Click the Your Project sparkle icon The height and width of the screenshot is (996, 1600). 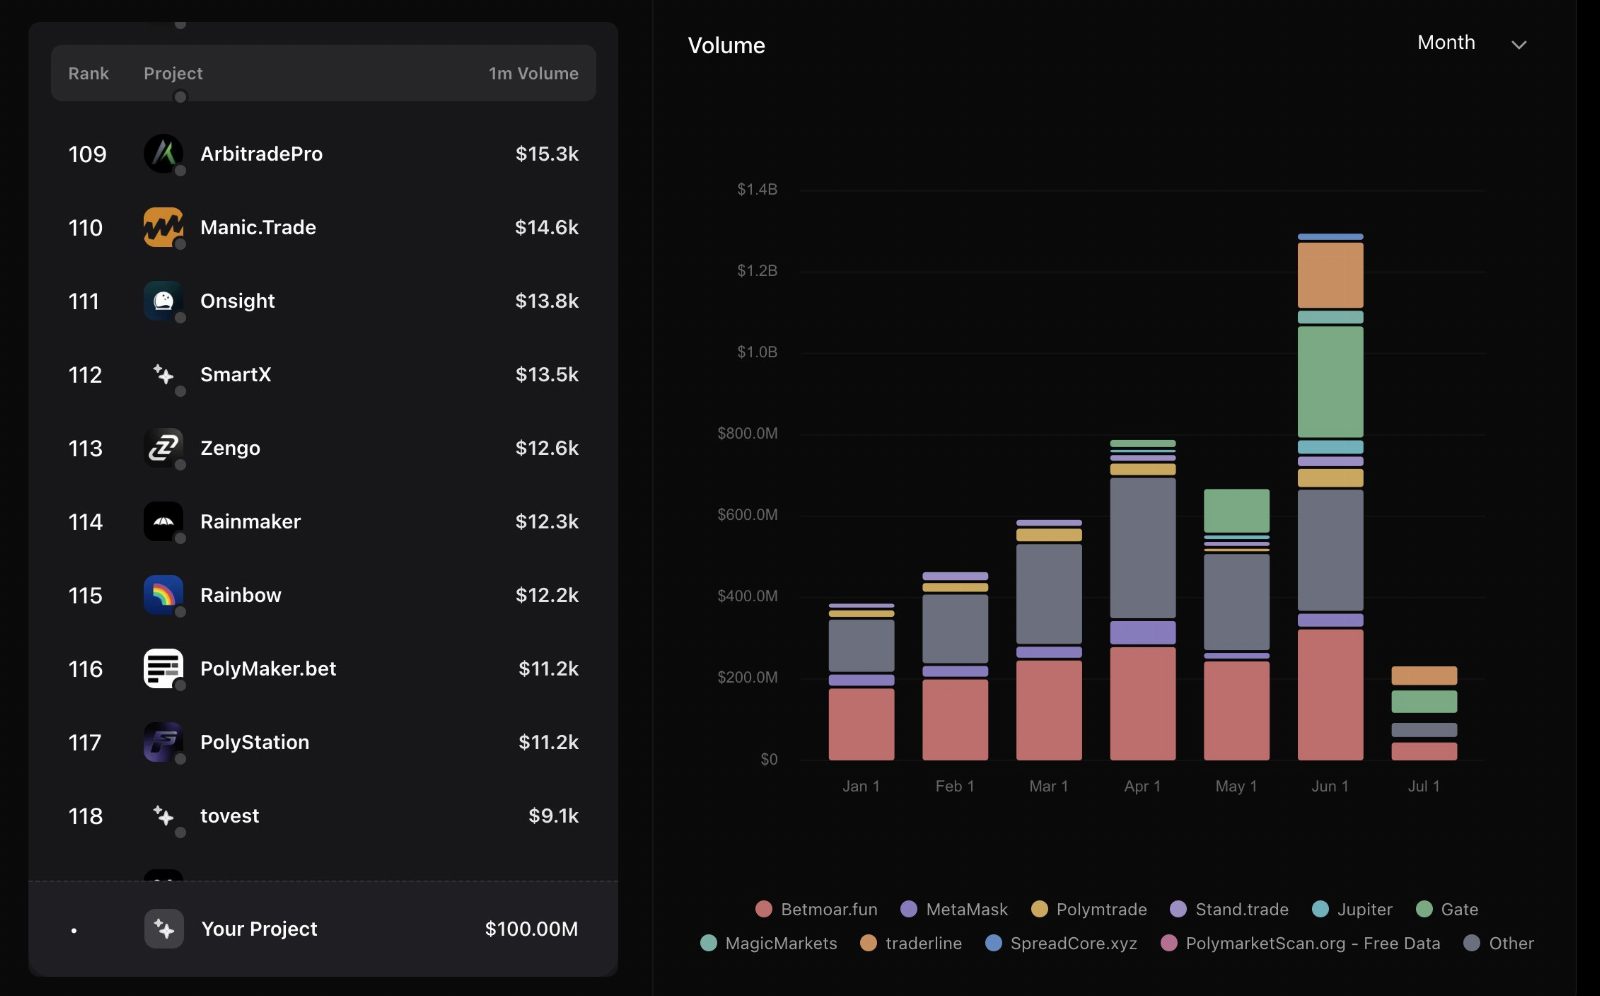[164, 929]
